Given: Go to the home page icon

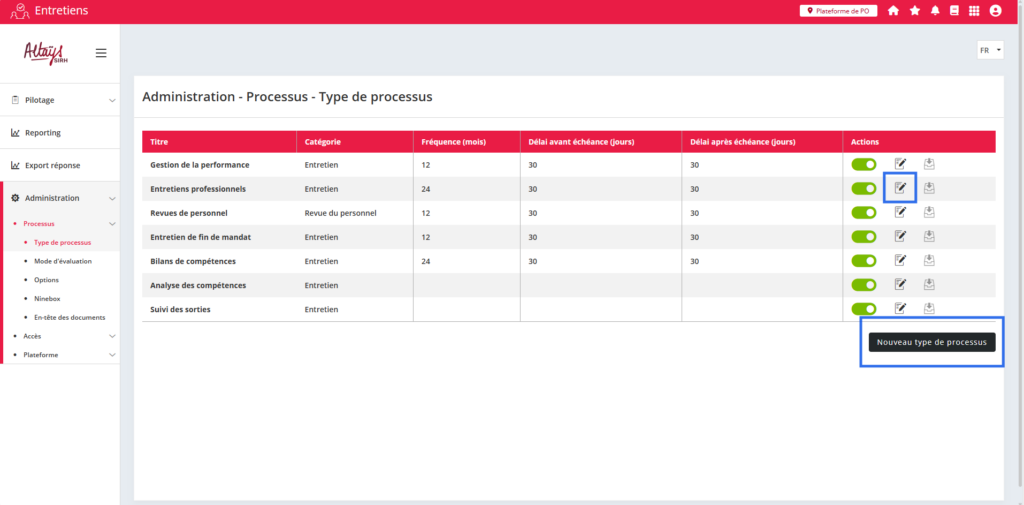Looking at the screenshot, I should point(893,11).
